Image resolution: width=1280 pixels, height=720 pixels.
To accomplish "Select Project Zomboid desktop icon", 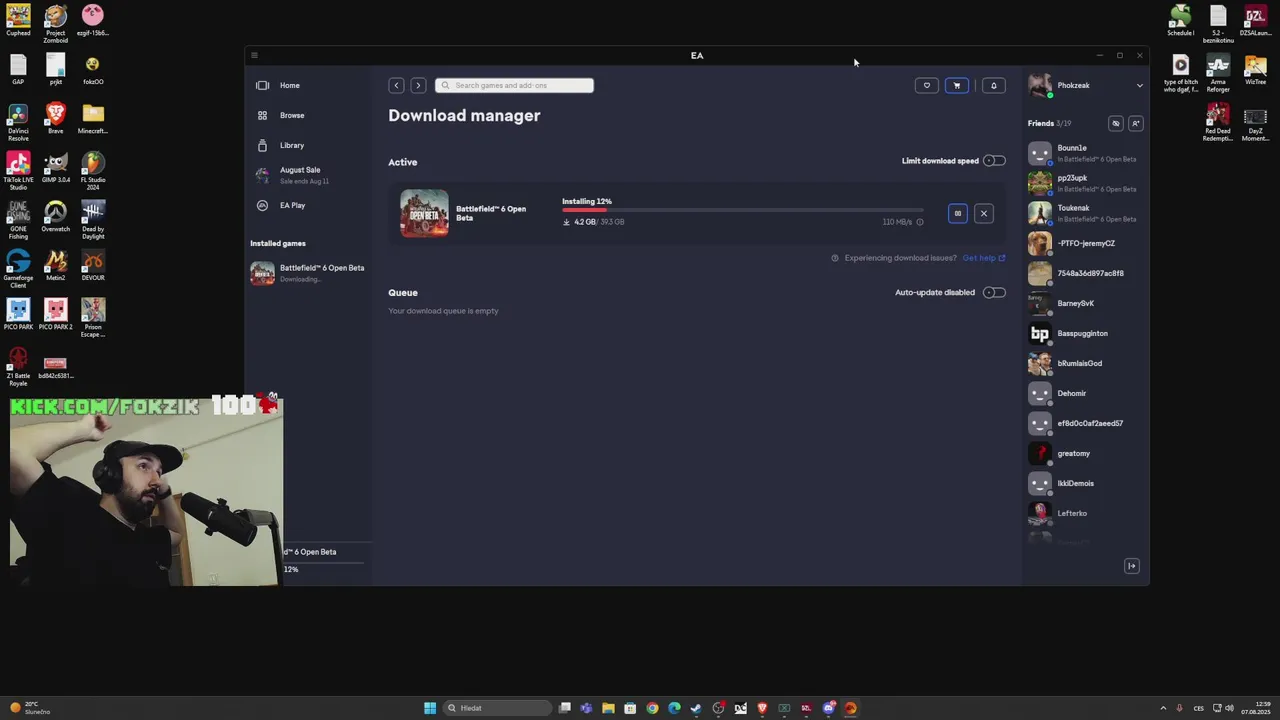I will (55, 24).
